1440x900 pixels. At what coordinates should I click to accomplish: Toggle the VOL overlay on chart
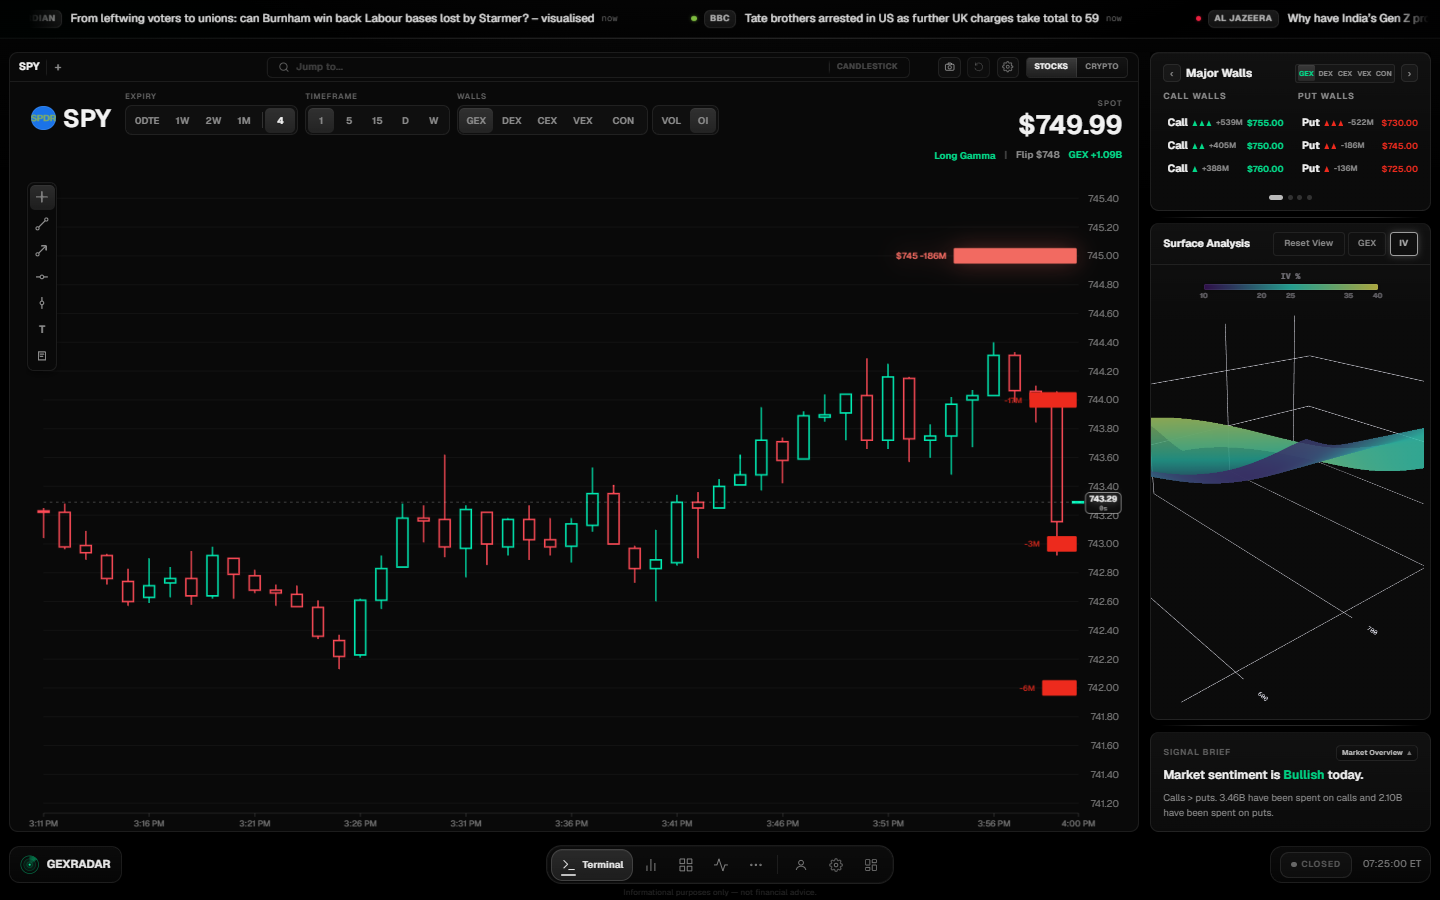671,121
